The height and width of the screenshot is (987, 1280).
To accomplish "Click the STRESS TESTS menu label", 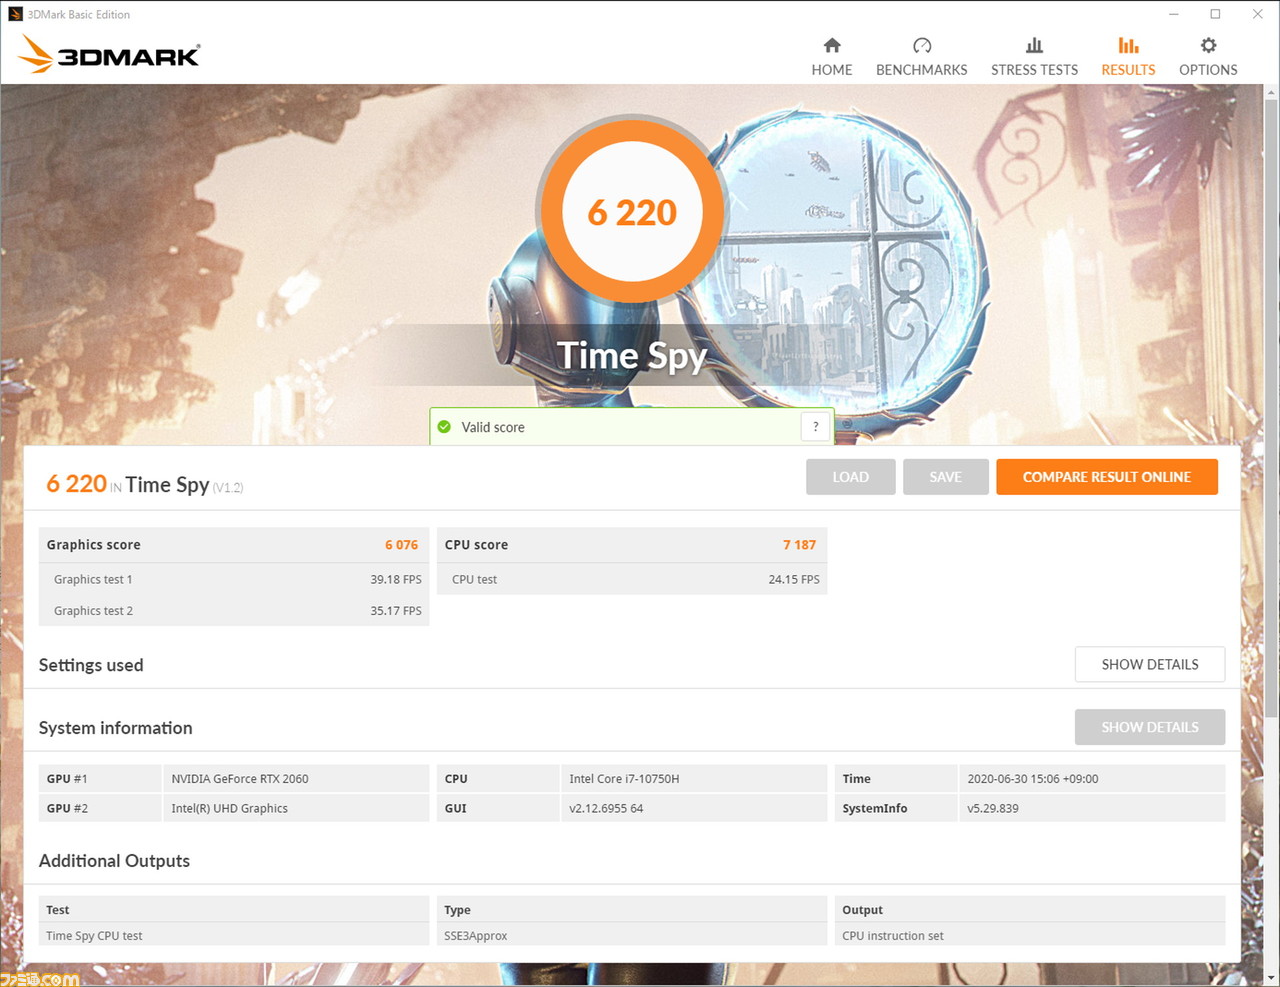I will (1034, 70).
